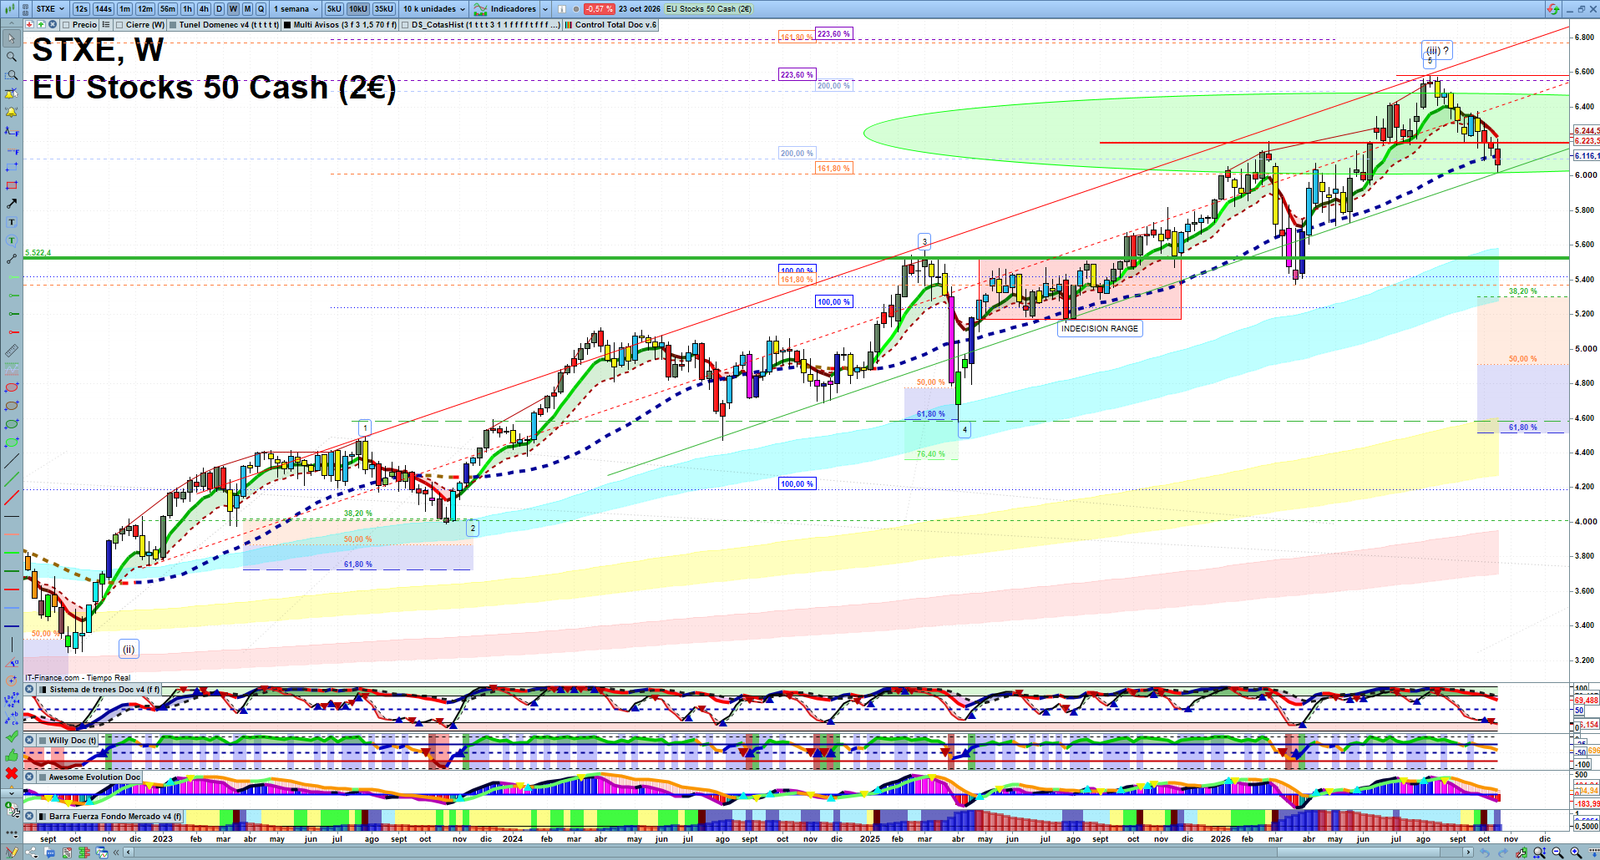Viewport: 1600px width, 860px height.
Task: Close the Sistema de trenes Doc v4 panel
Action: pos(29,689)
